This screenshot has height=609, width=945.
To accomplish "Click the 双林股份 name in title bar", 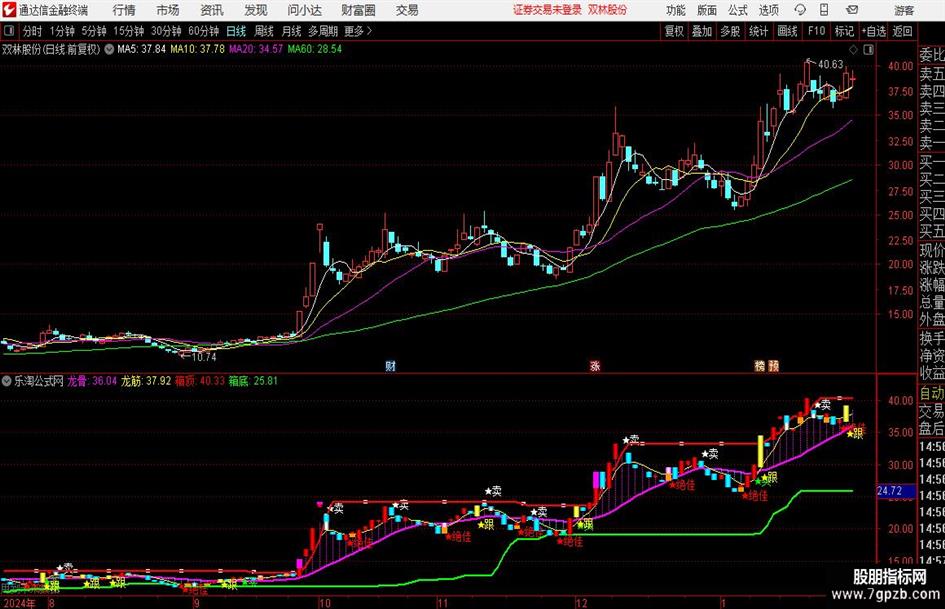I will coord(606,10).
